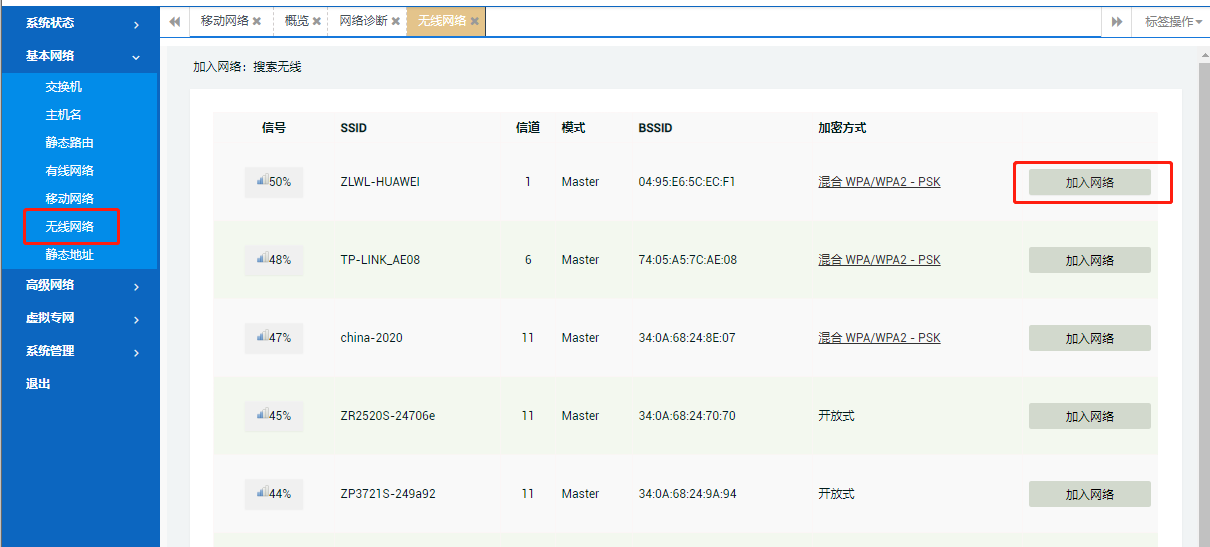Click encryption link for TP-LINK_AE08
1210x547 pixels.
[x=879, y=260]
